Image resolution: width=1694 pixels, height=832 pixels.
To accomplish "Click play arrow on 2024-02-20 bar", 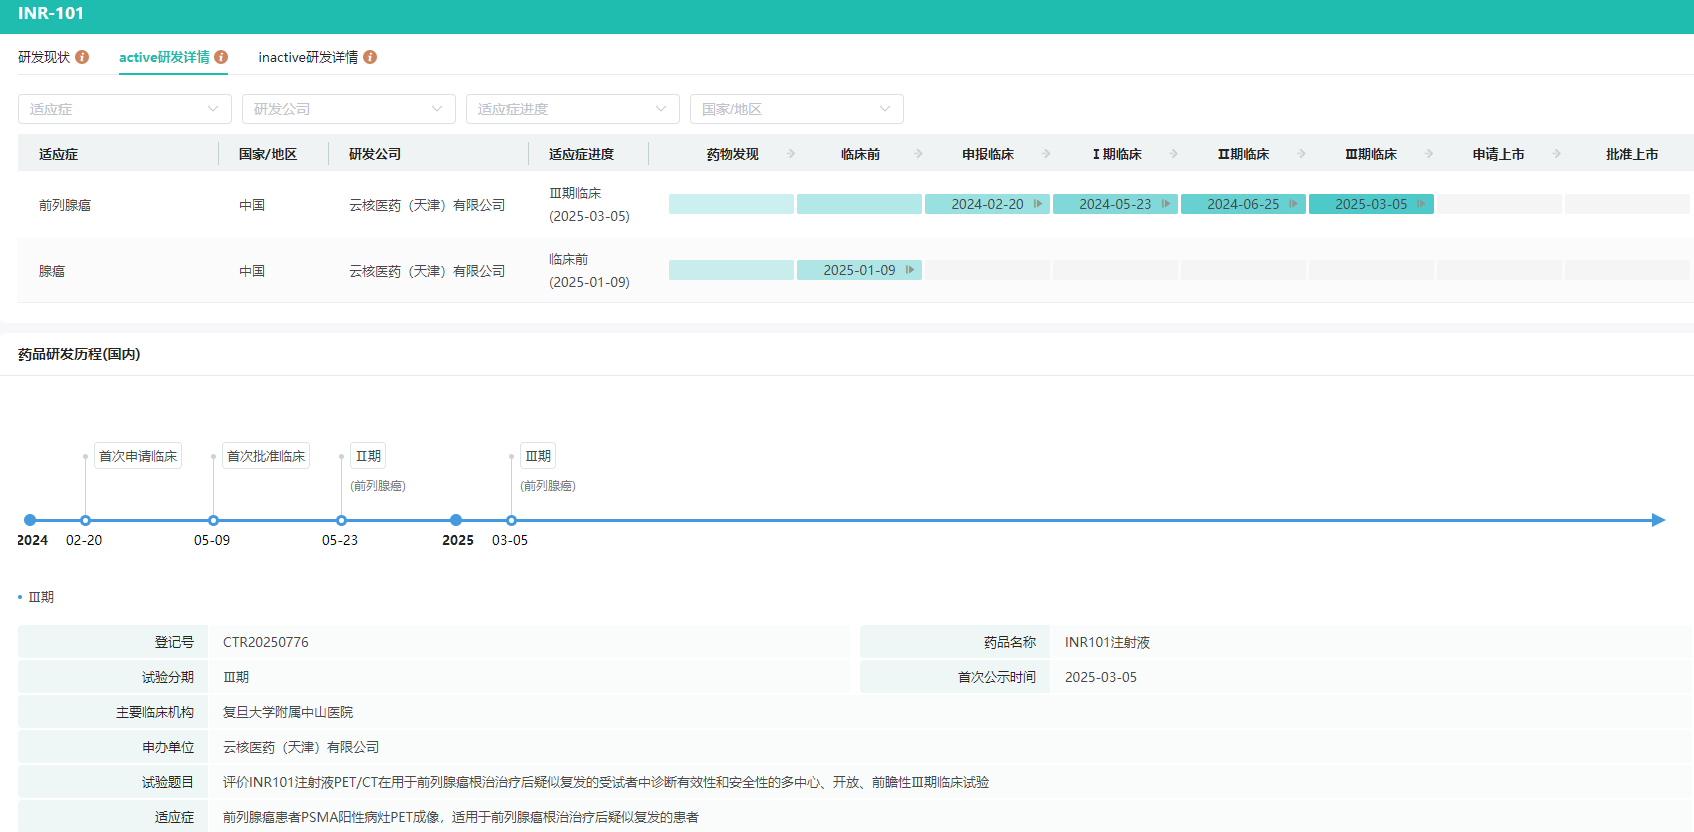I will click(x=1038, y=204).
